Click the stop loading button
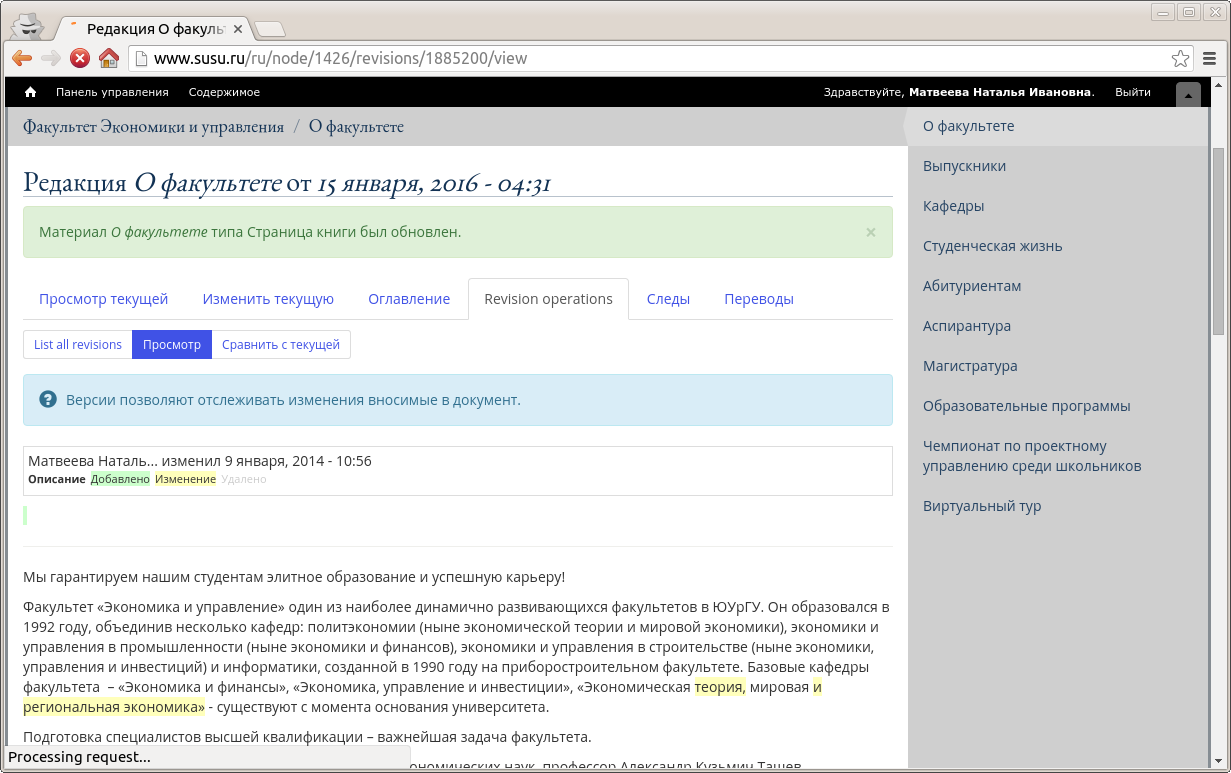 [x=80, y=58]
